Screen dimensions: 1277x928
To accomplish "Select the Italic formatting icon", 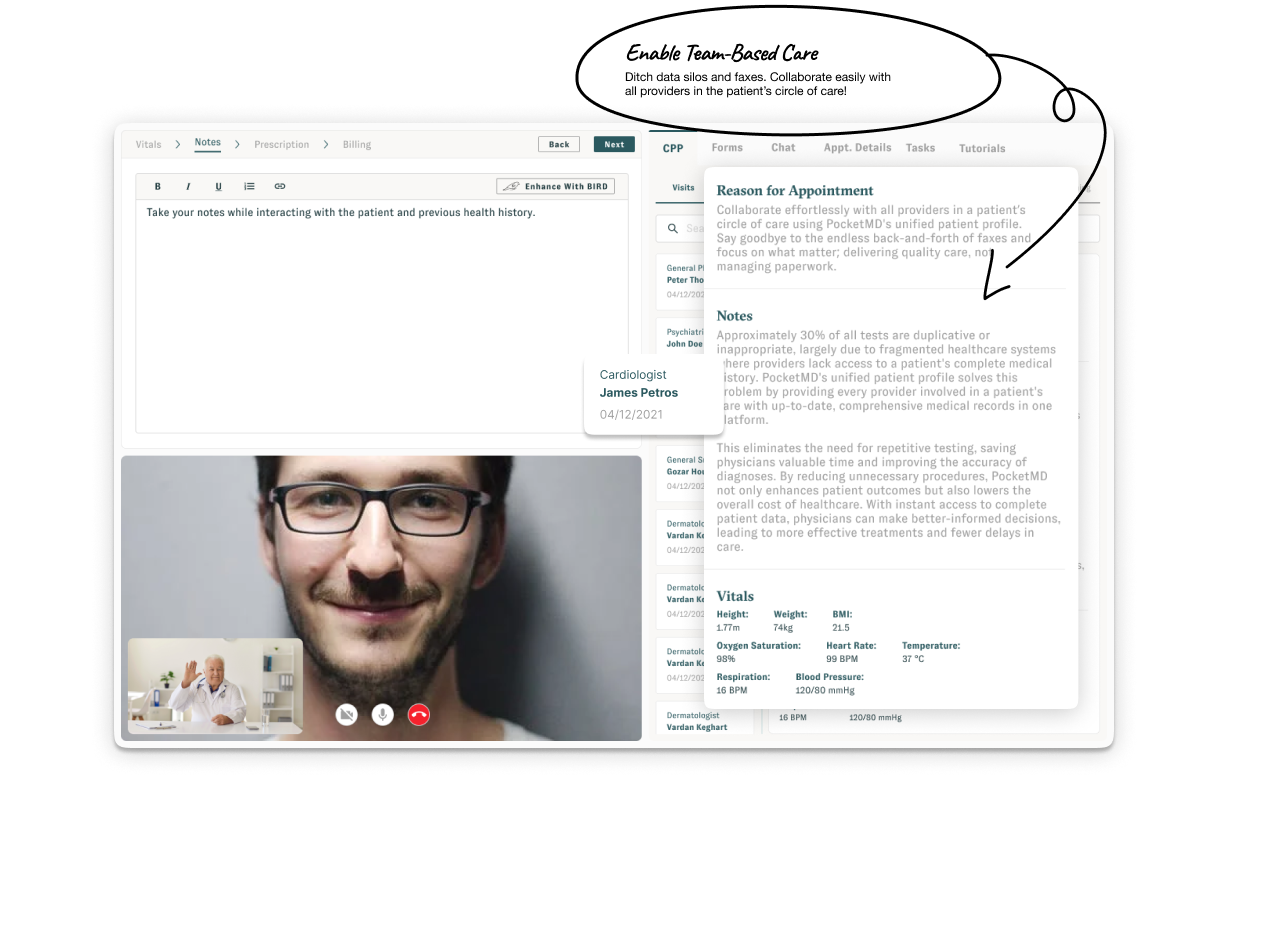I will (x=187, y=185).
